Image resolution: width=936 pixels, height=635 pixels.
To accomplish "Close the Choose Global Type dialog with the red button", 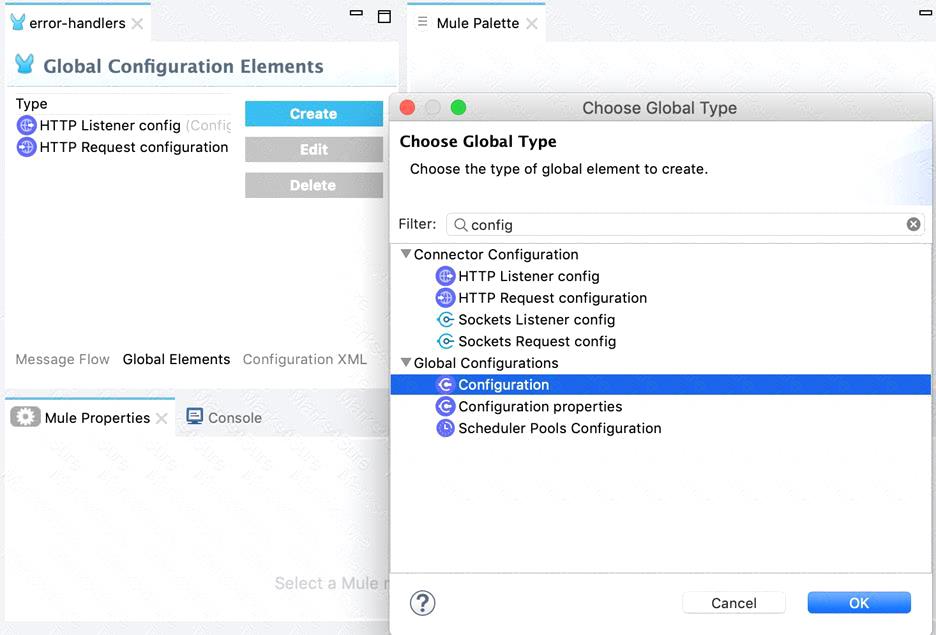I will point(407,107).
